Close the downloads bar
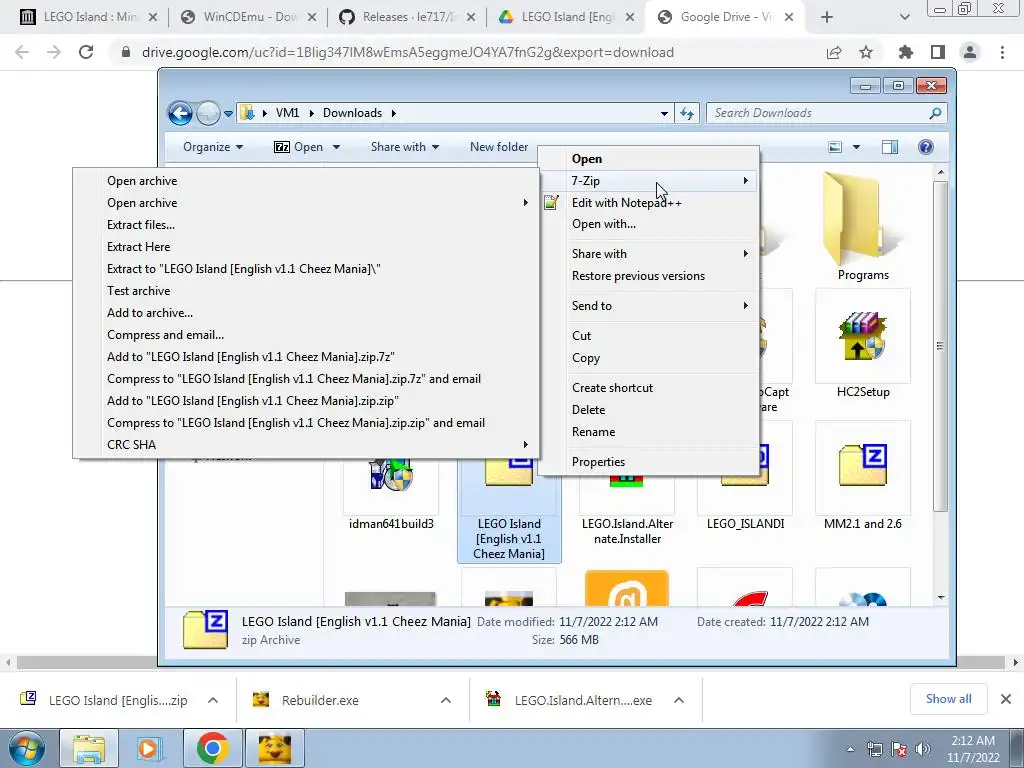Viewport: 1024px width, 768px height. 1006,699
